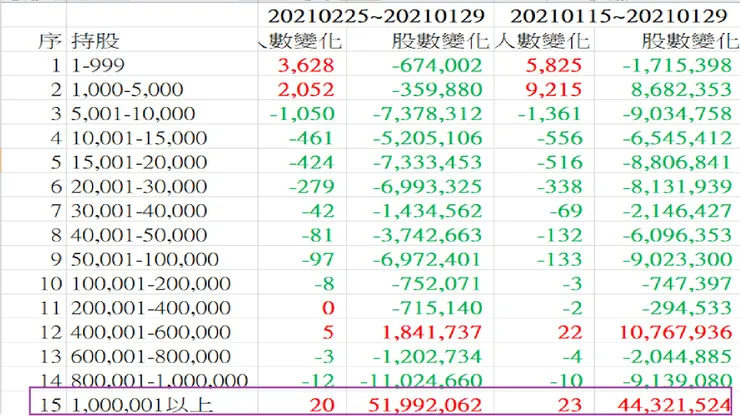Screen dimensions: 740x416
Task: Select the cell reading 1,000-5,000
Action: pyautogui.click(x=127, y=90)
